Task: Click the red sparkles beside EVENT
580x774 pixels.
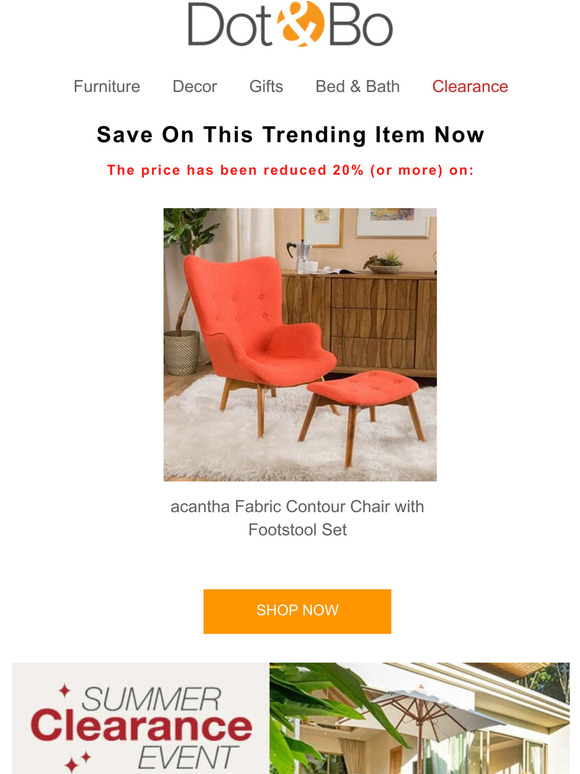Action: click(x=78, y=761)
